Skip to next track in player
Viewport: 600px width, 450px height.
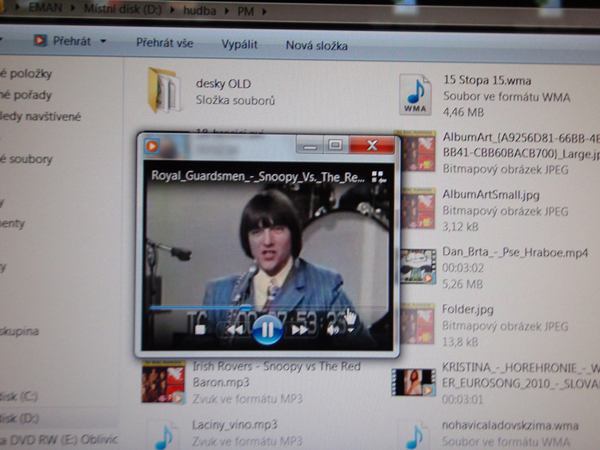tap(300, 329)
